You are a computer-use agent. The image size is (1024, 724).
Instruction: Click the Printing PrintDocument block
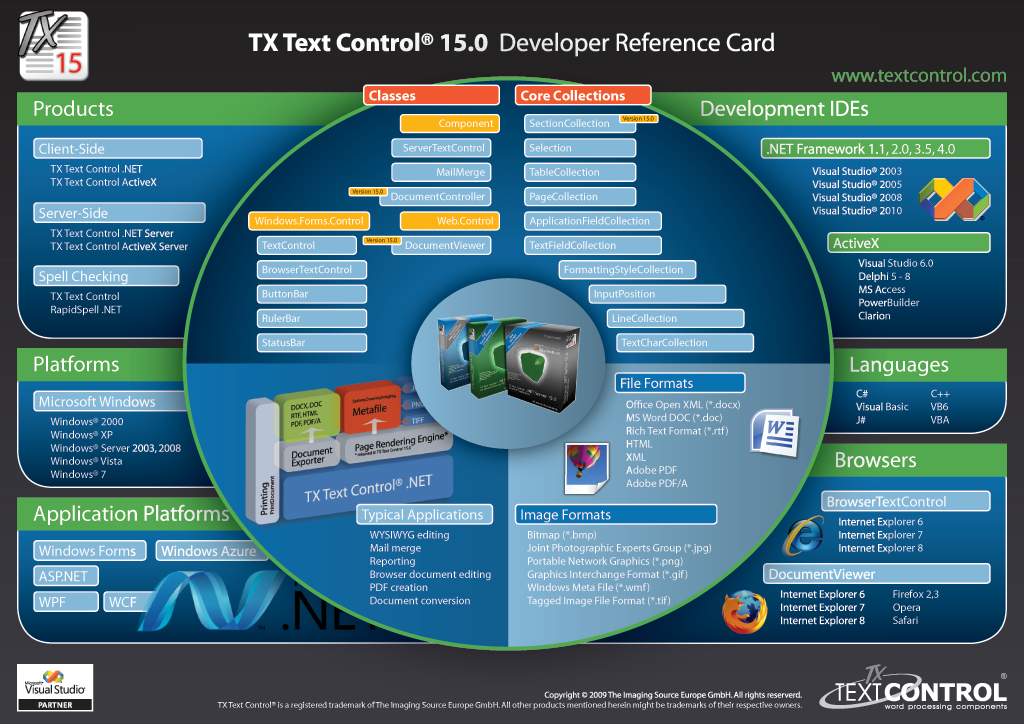click(265, 462)
